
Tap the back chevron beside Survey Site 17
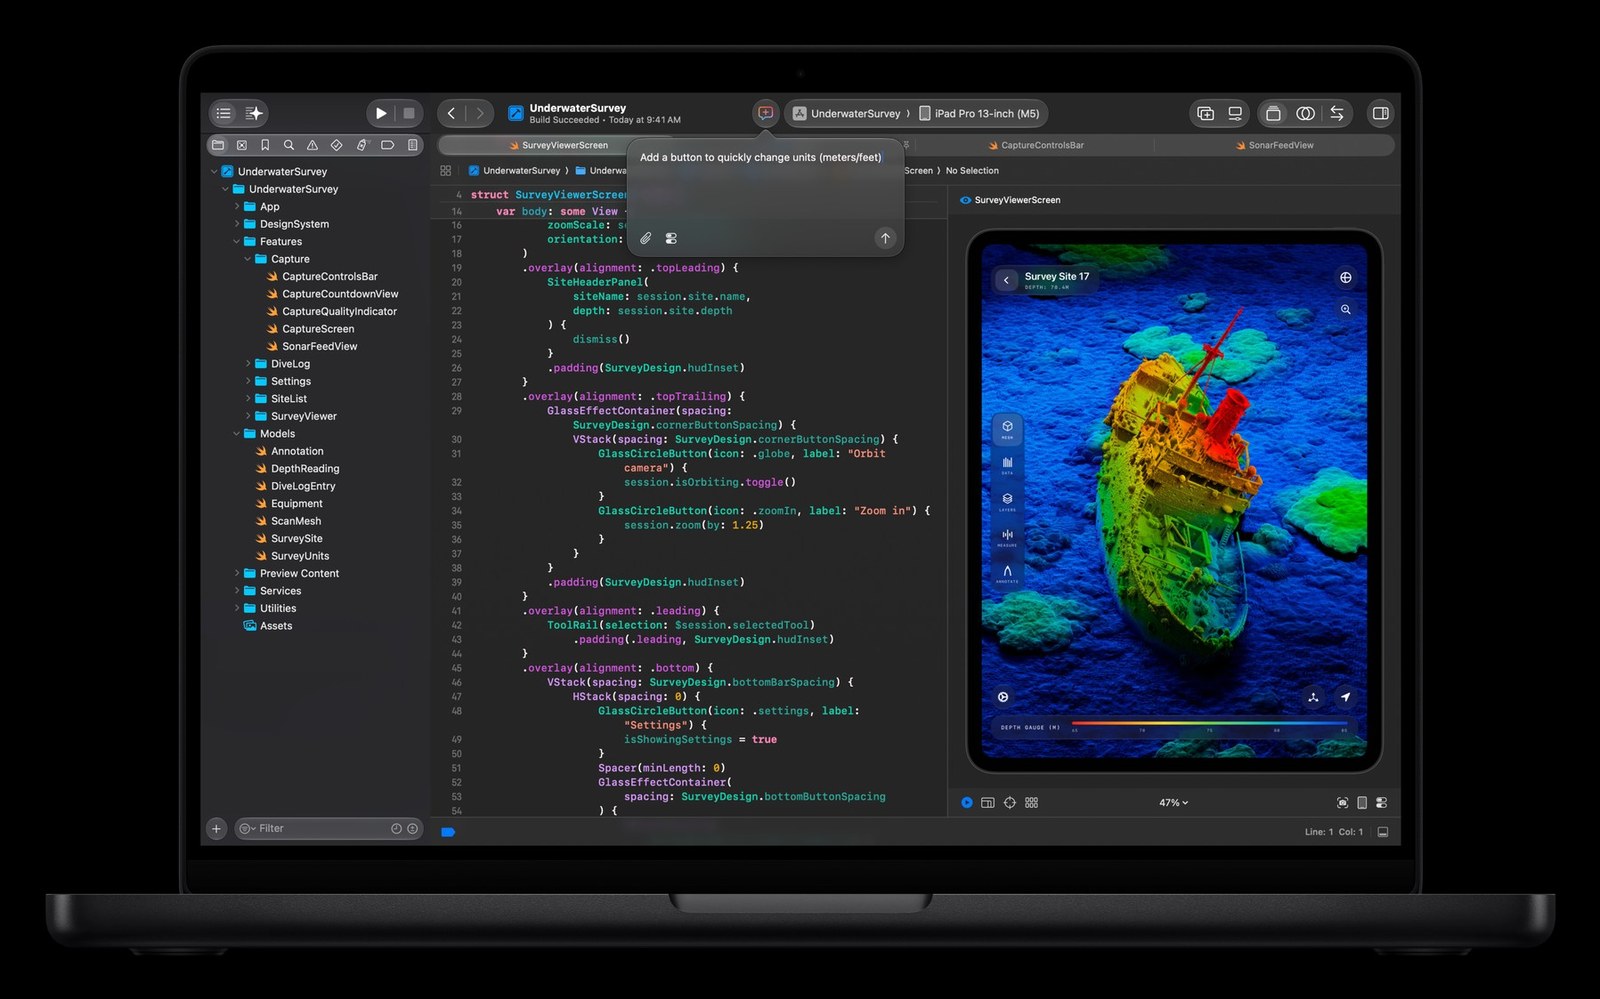pyautogui.click(x=1006, y=281)
